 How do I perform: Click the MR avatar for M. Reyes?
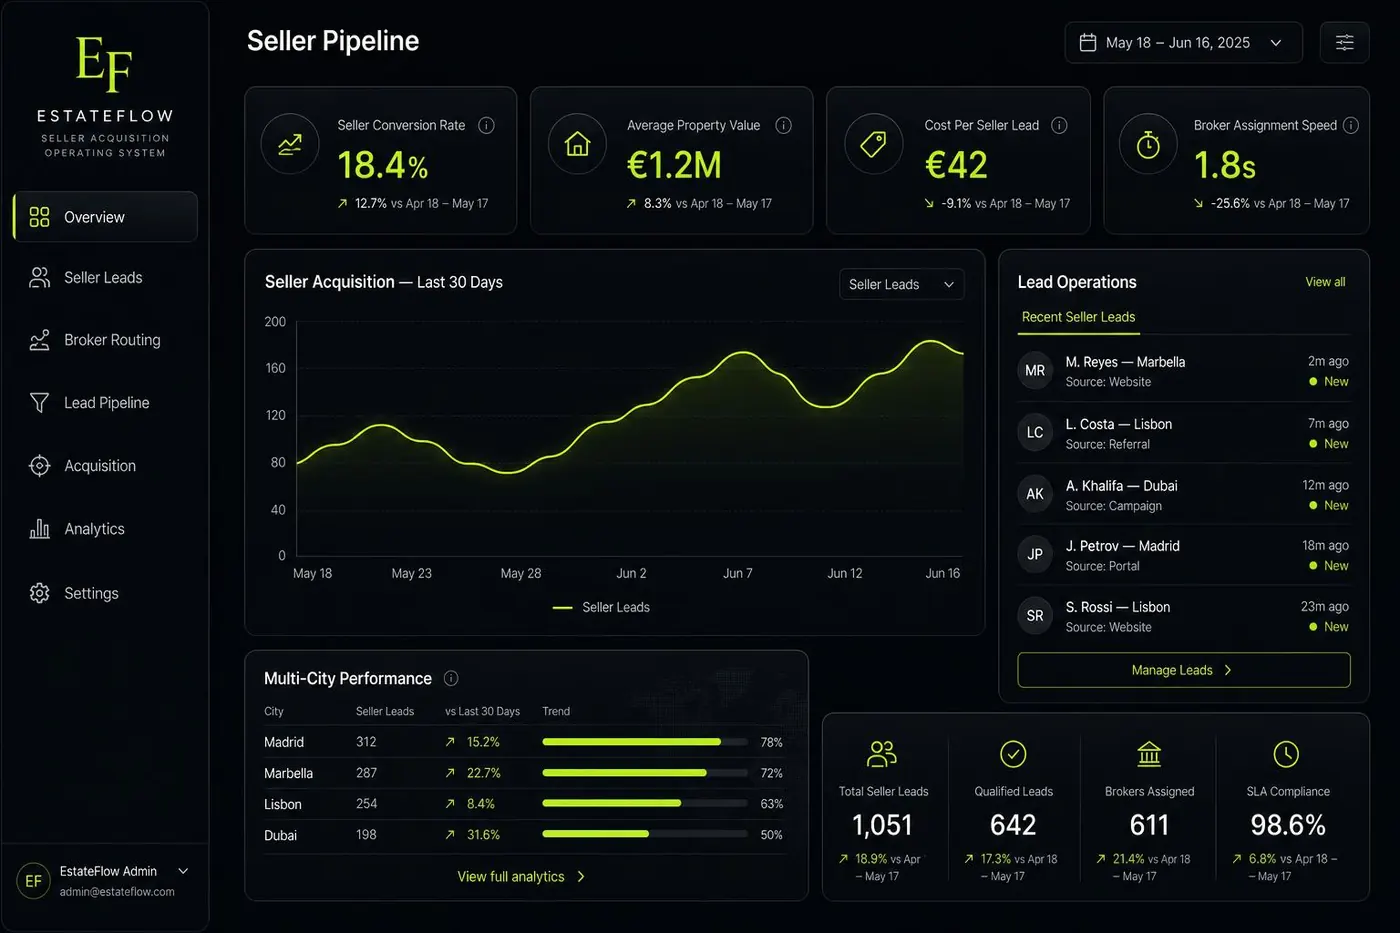(1035, 371)
